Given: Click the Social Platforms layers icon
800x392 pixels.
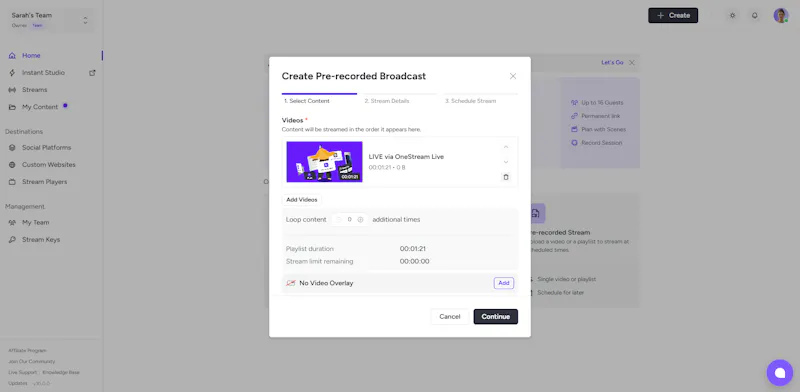Looking at the screenshot, I should [12, 148].
